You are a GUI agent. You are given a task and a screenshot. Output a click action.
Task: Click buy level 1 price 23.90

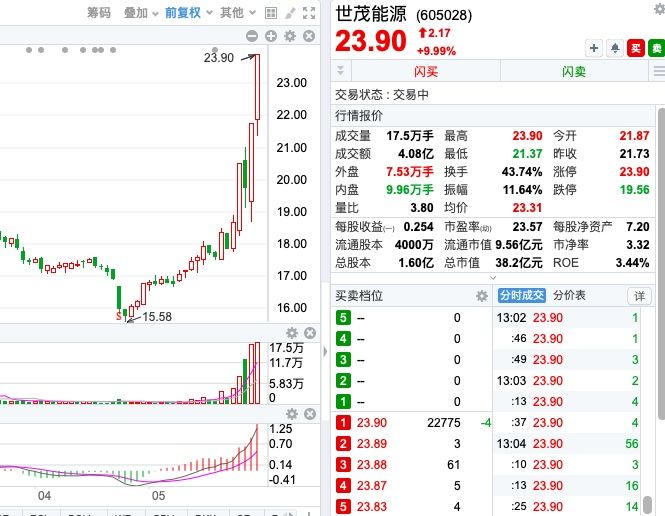tap(372, 423)
